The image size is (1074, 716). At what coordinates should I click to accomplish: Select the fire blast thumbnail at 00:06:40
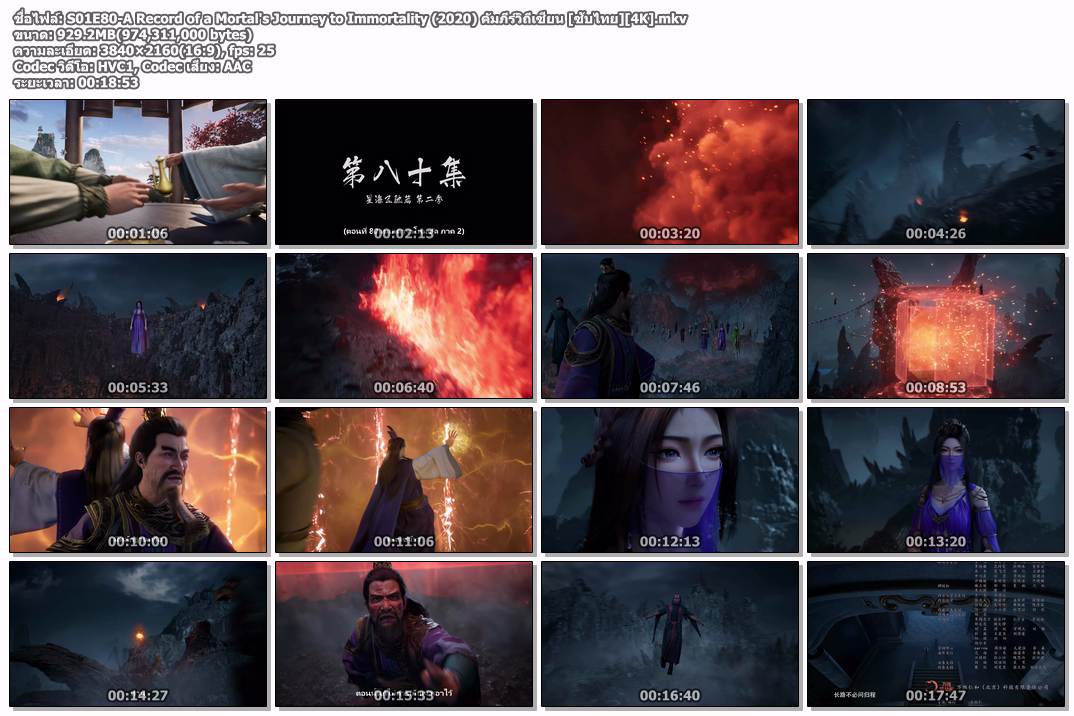pyautogui.click(x=404, y=326)
